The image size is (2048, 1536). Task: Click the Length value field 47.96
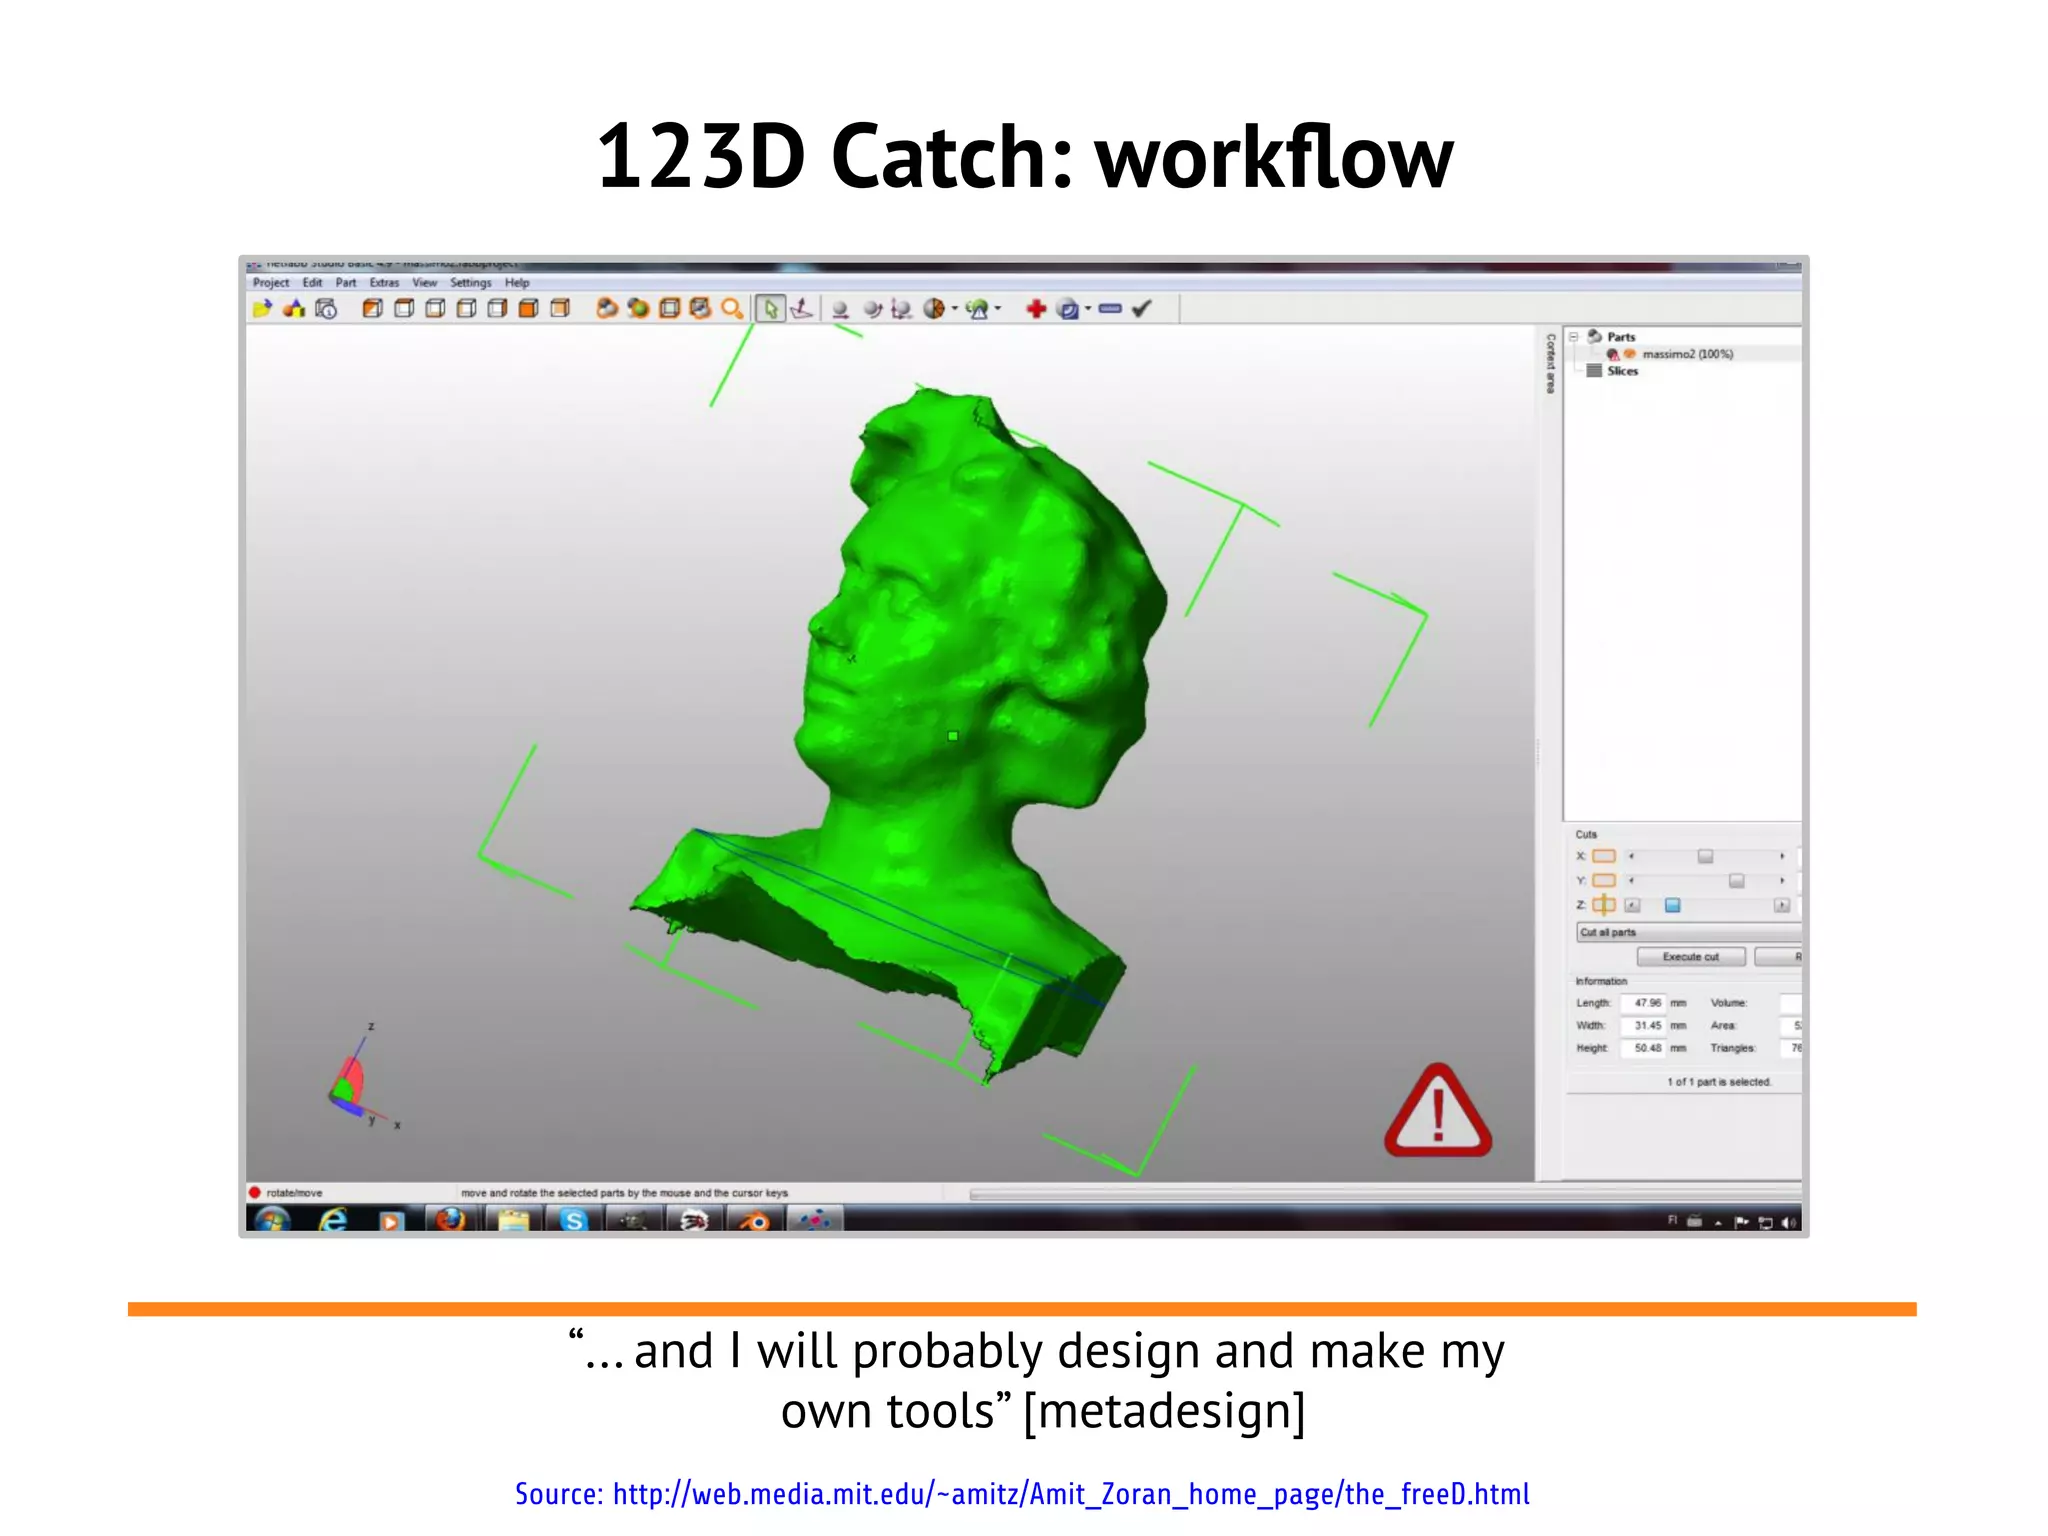point(1645,1003)
